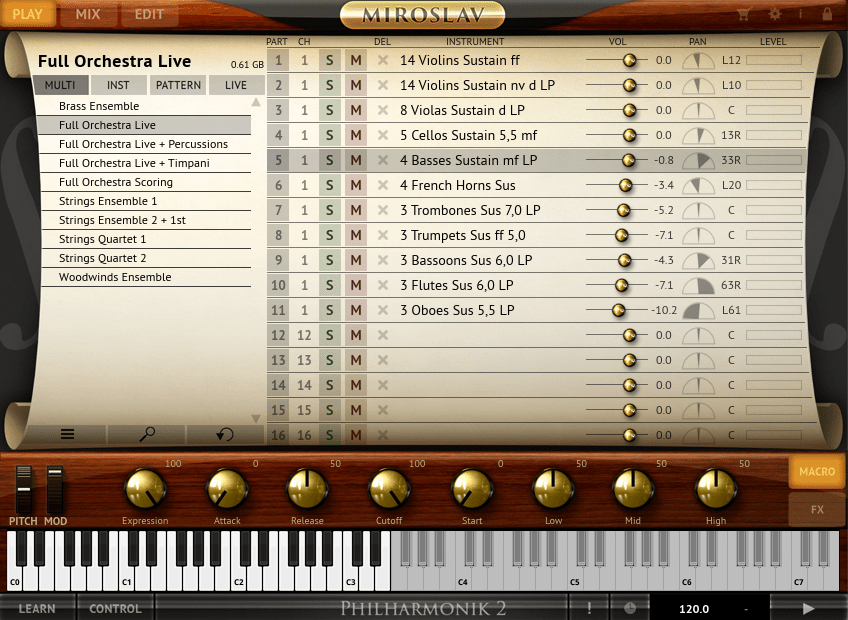Open the FX panel button

click(x=816, y=509)
